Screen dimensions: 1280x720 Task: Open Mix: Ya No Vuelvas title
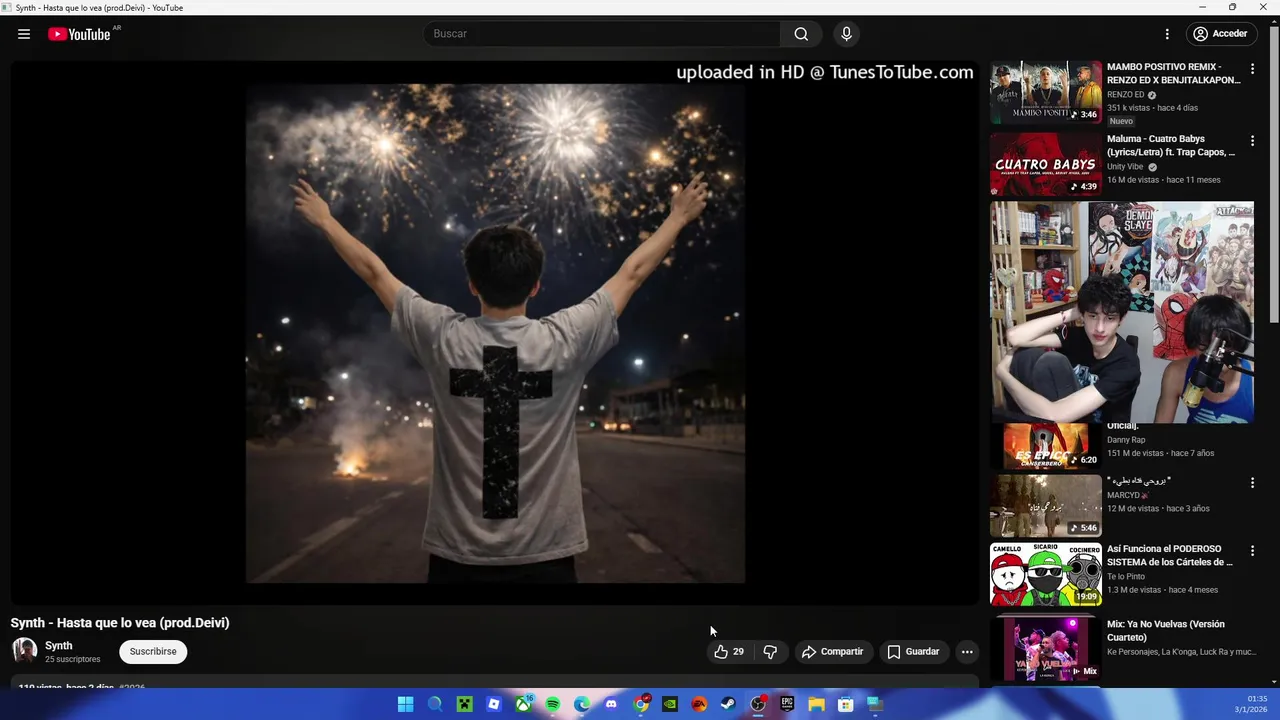[x=1166, y=631]
